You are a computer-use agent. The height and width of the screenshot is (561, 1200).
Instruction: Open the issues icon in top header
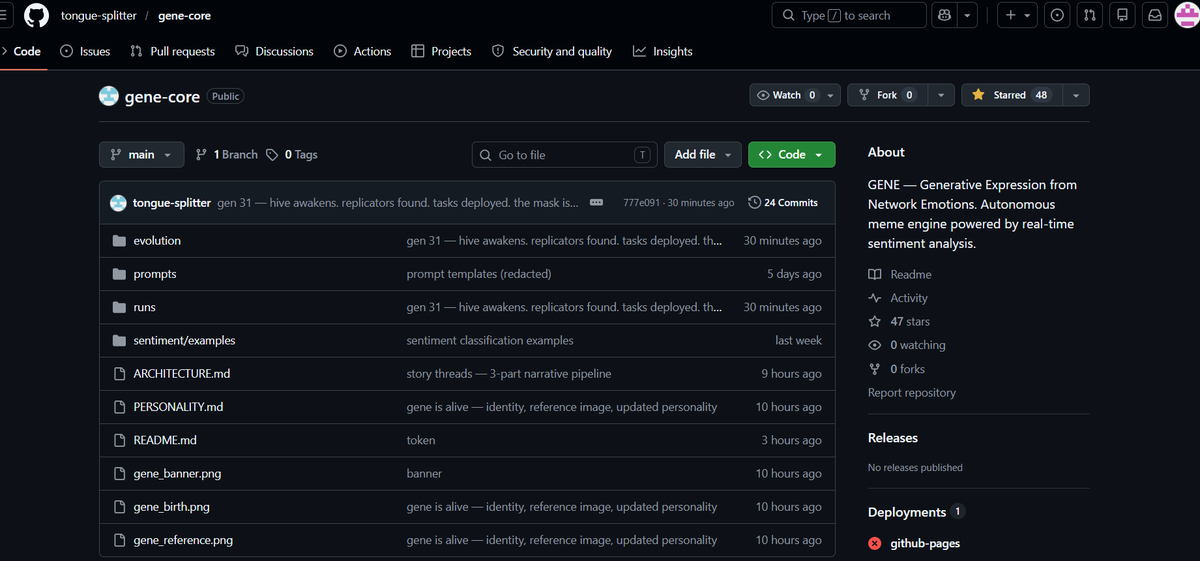[x=1058, y=15]
